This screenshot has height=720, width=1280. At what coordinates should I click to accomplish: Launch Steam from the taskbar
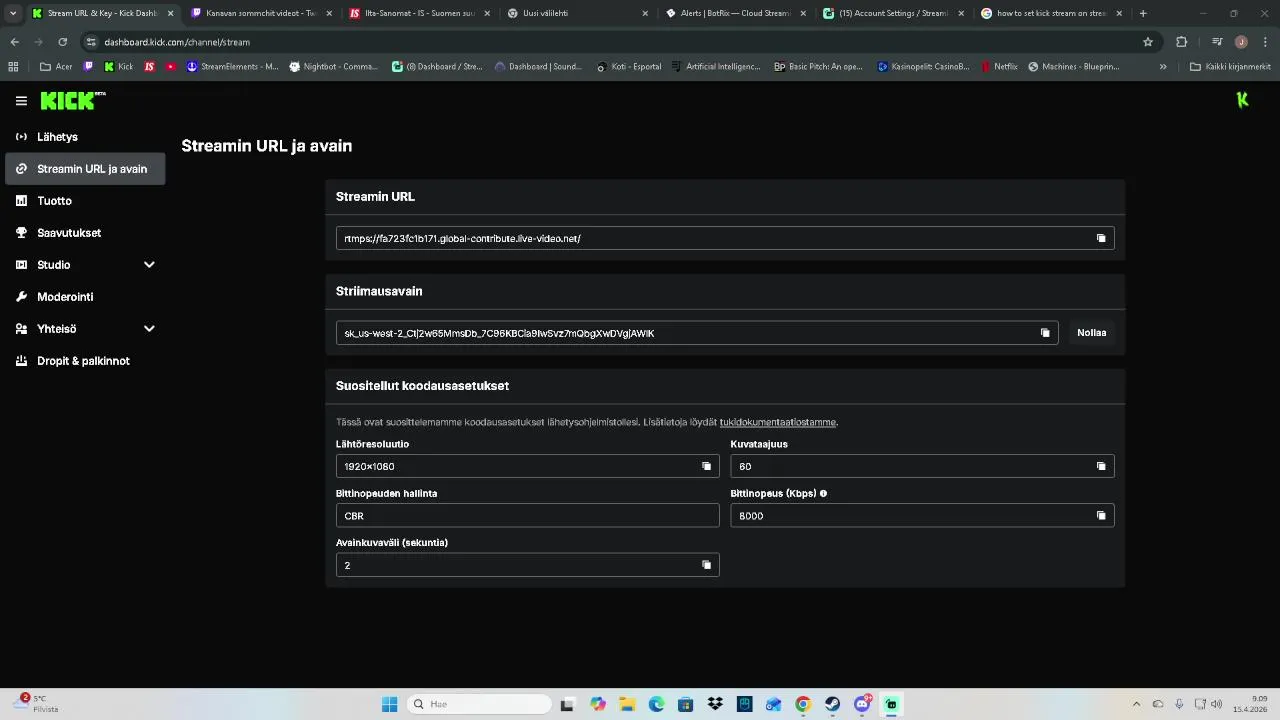(x=832, y=704)
